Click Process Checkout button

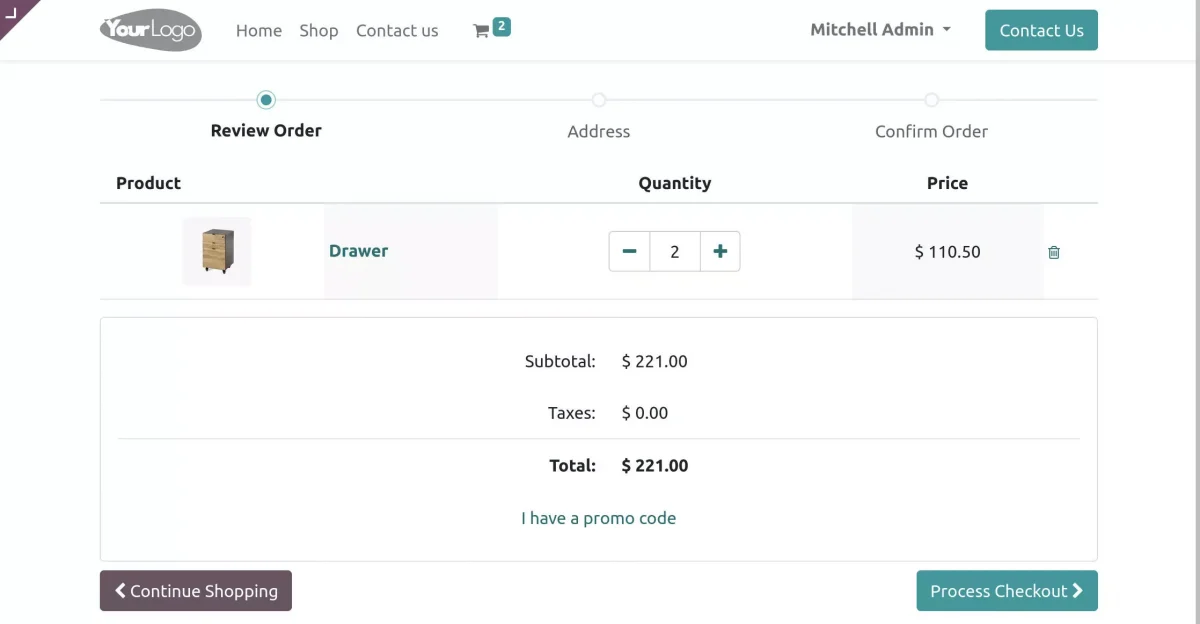click(x=1006, y=591)
